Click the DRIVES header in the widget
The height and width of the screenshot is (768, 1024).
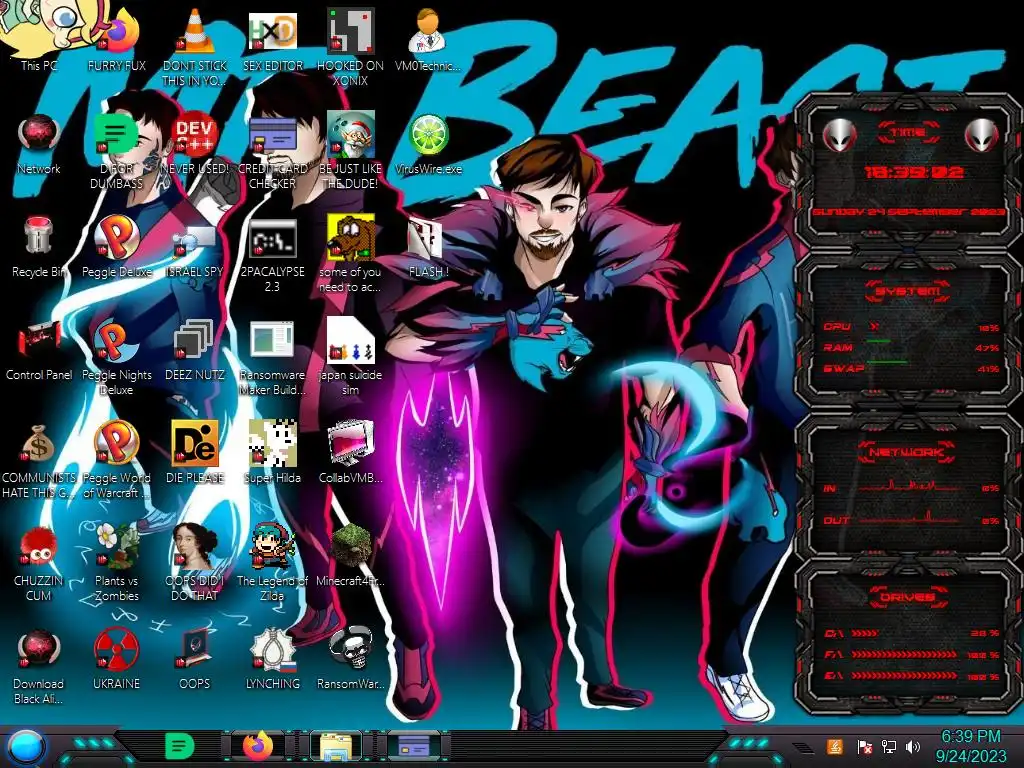(x=908, y=597)
